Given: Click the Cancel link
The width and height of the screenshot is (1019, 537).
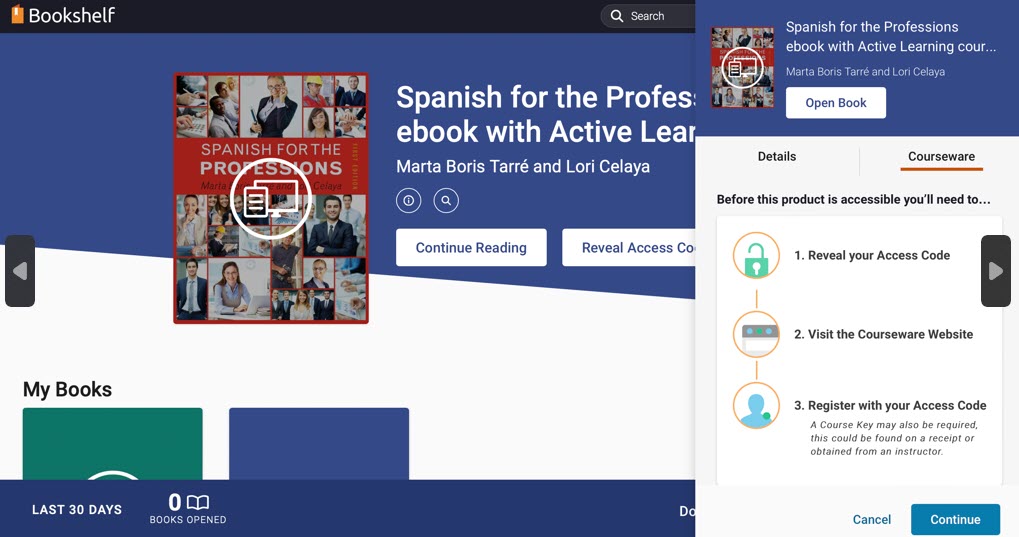Looking at the screenshot, I should [871, 519].
